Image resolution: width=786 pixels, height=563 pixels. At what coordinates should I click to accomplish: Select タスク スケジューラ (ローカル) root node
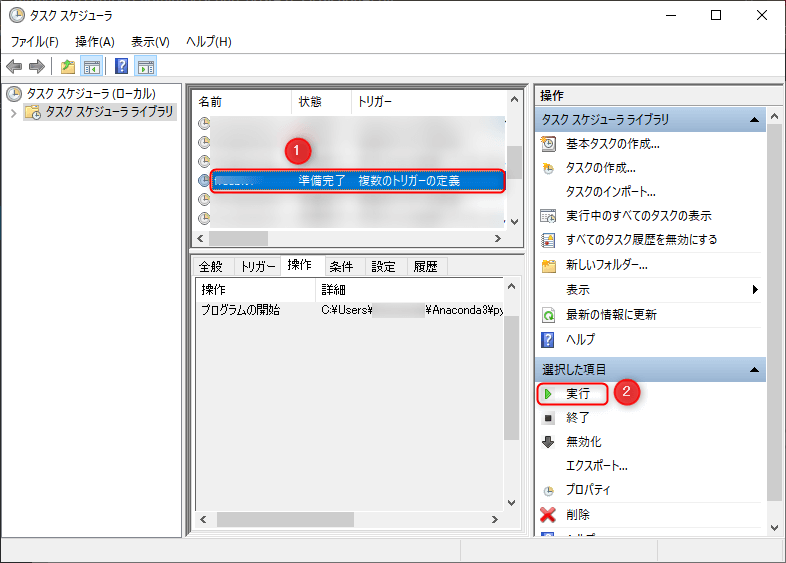(91, 94)
